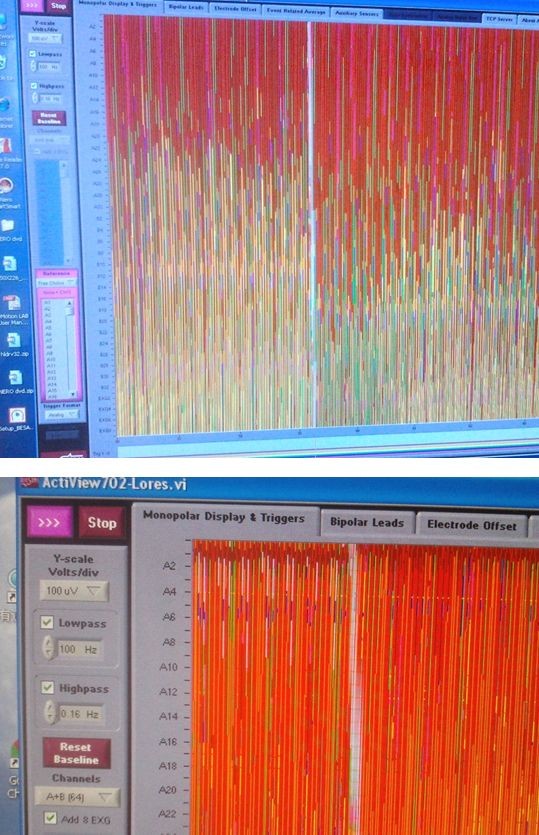Select Monopolar Display & Triggers tab in close-up
539x835 pixels.
224,517
